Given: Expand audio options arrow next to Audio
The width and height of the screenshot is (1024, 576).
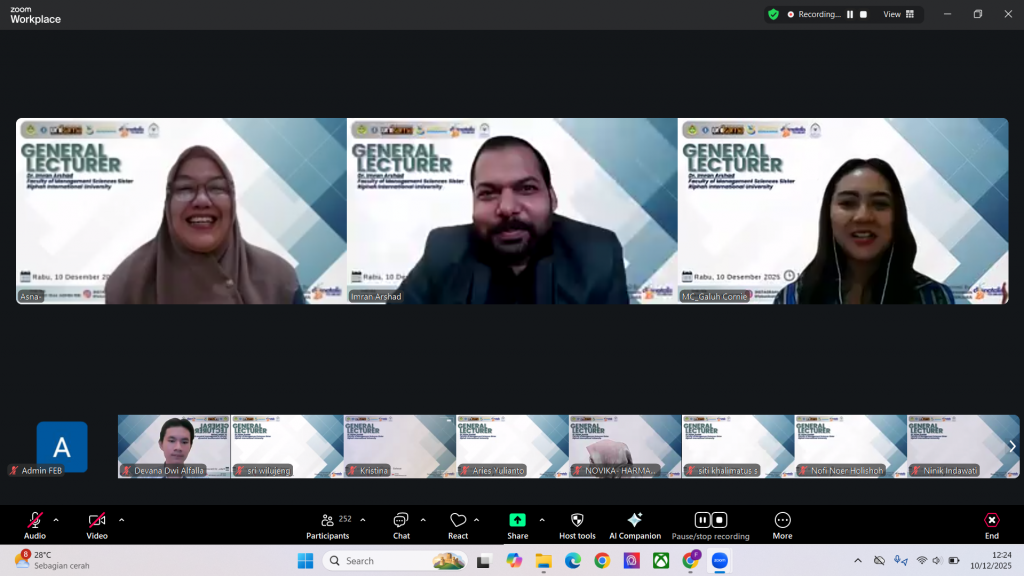Looking at the screenshot, I should (56, 520).
